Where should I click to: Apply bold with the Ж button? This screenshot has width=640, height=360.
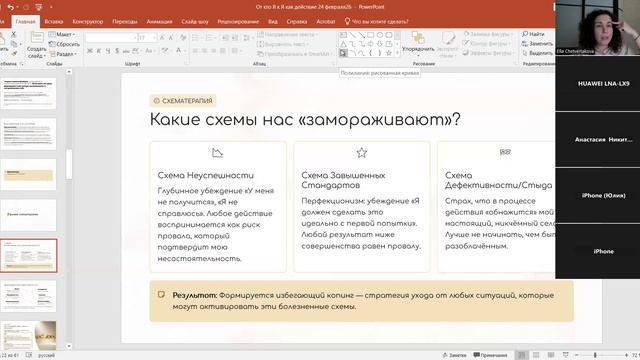pos(89,51)
